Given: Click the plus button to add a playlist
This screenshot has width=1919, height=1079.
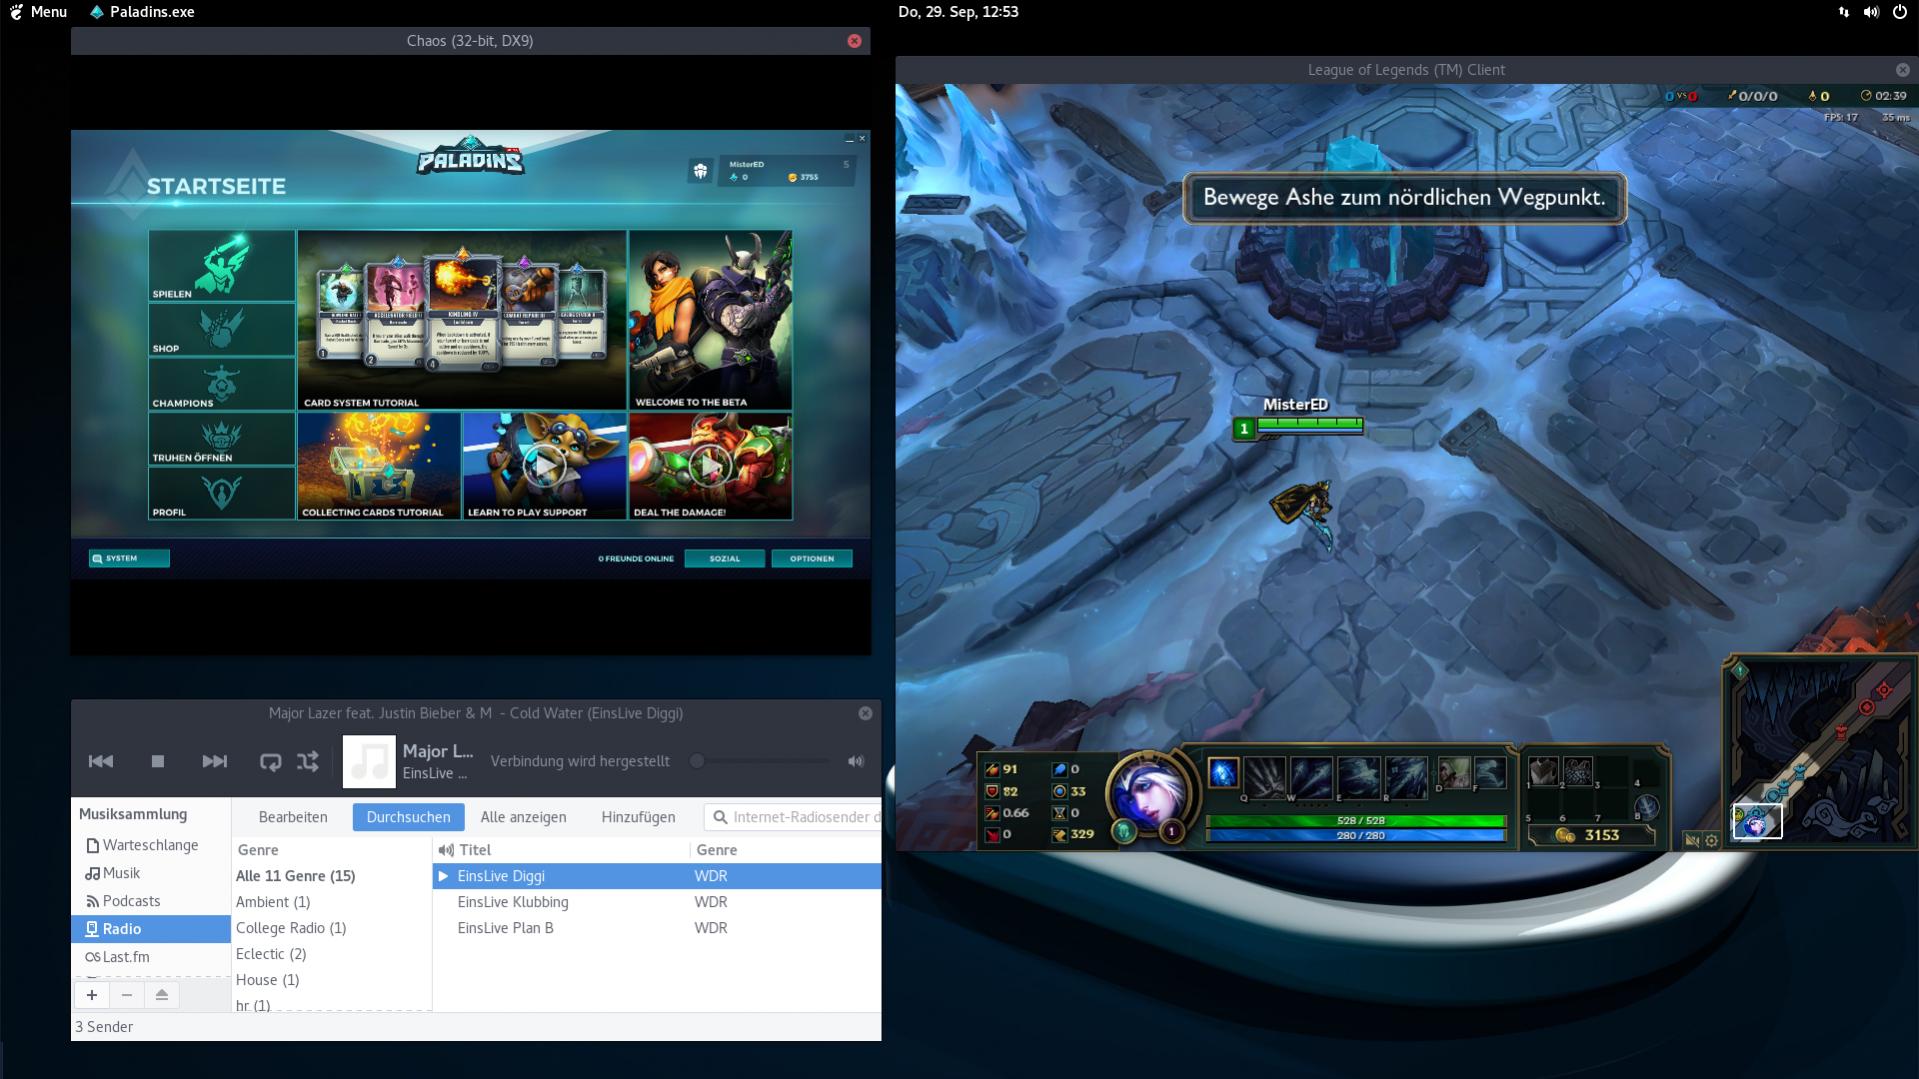Looking at the screenshot, I should [x=92, y=995].
